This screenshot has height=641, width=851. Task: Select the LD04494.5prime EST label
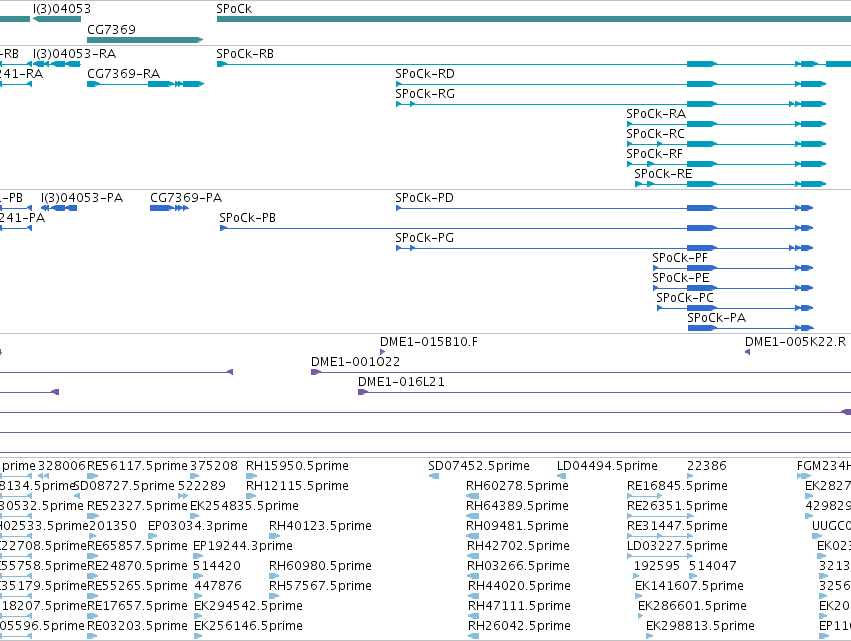(607, 466)
